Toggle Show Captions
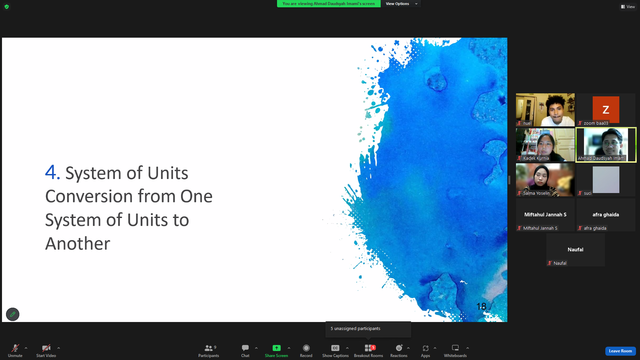This screenshot has width=640, height=360. (335, 350)
